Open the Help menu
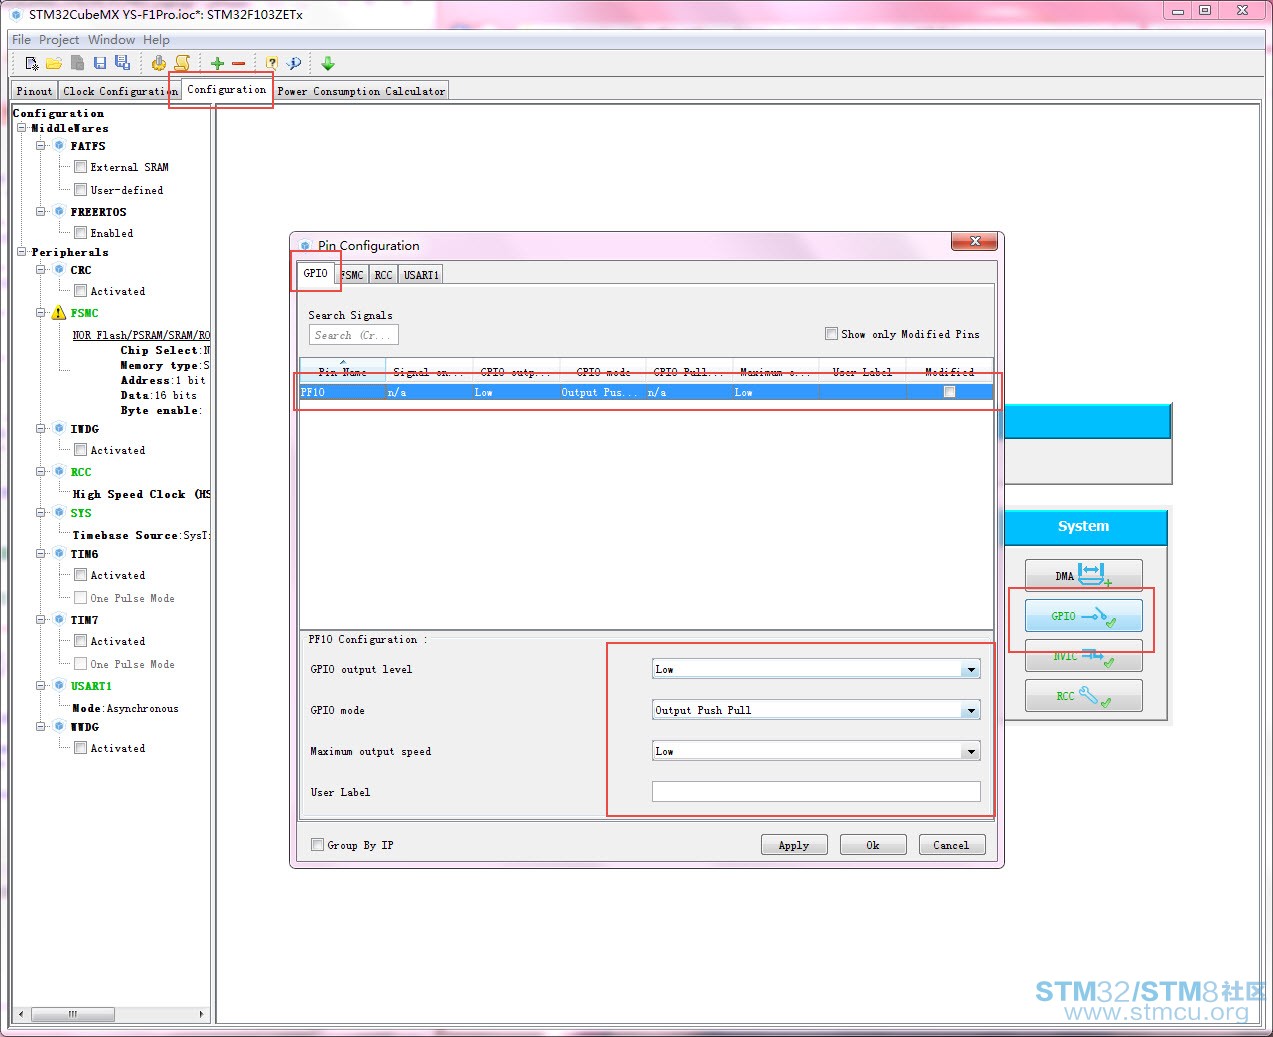Image resolution: width=1273 pixels, height=1037 pixels. pyautogui.click(x=156, y=40)
